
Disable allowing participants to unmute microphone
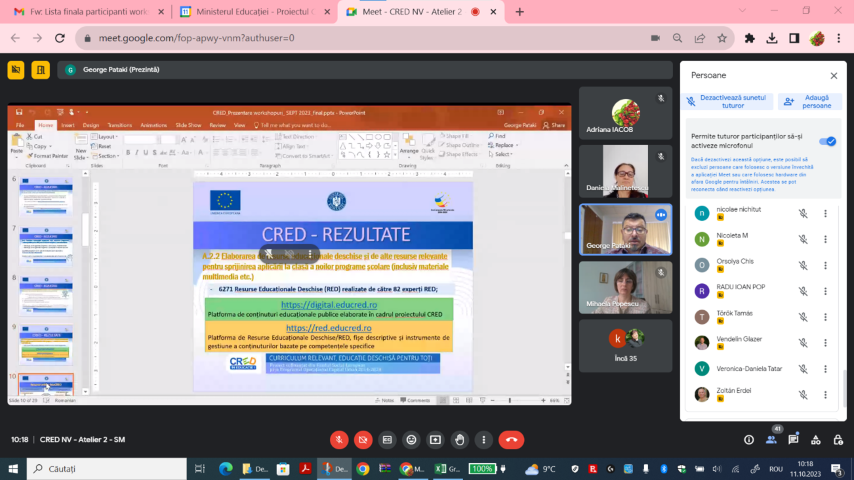pyautogui.click(x=827, y=141)
